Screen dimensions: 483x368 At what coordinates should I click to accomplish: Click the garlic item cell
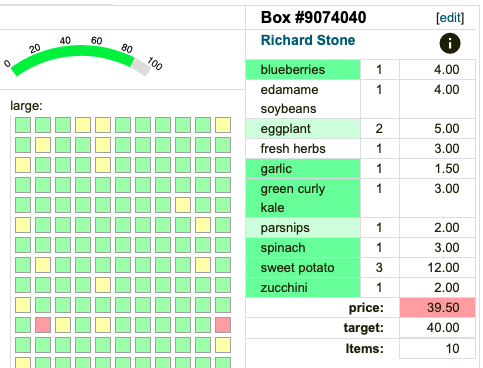[x=303, y=169]
